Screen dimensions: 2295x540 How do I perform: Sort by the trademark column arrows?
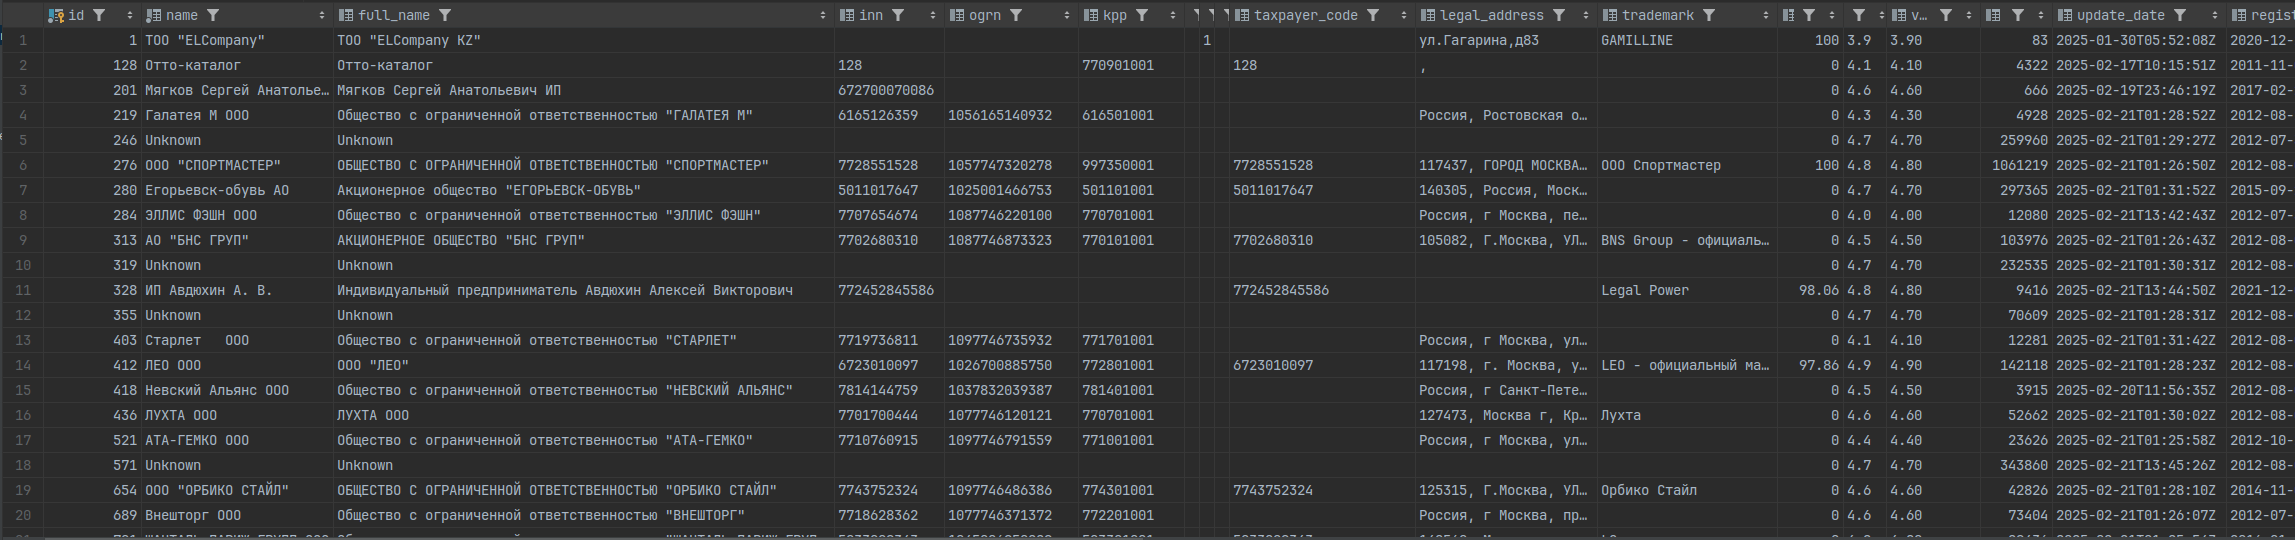pyautogui.click(x=1766, y=15)
